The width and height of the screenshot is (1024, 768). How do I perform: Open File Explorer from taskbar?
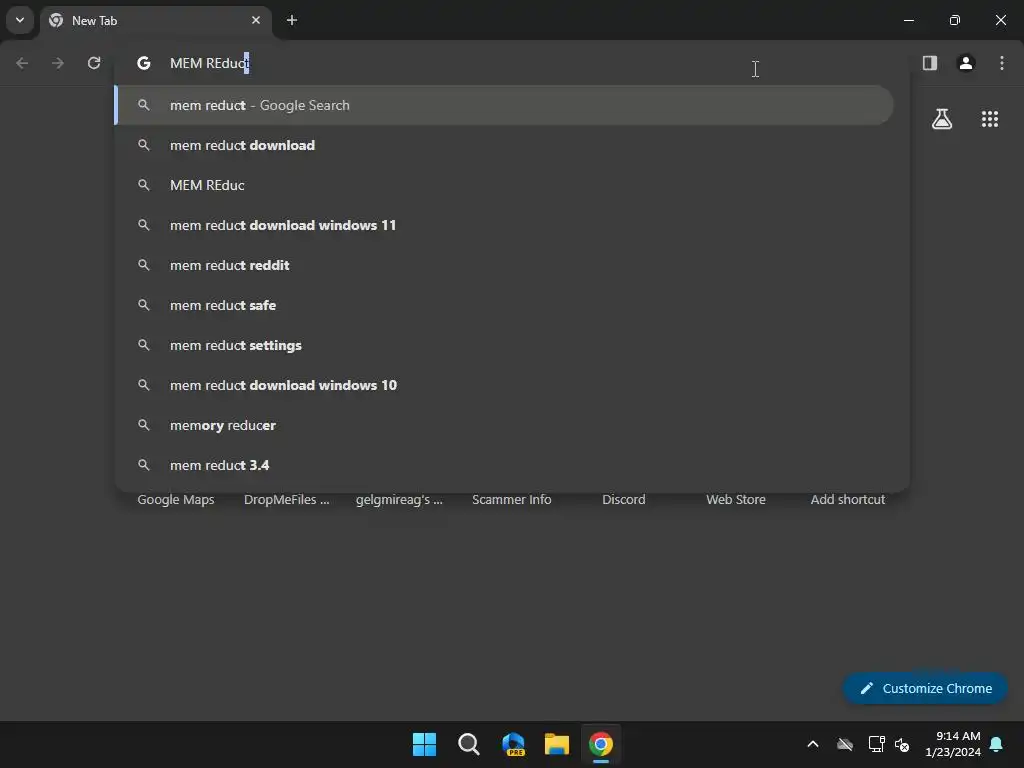[x=557, y=744]
